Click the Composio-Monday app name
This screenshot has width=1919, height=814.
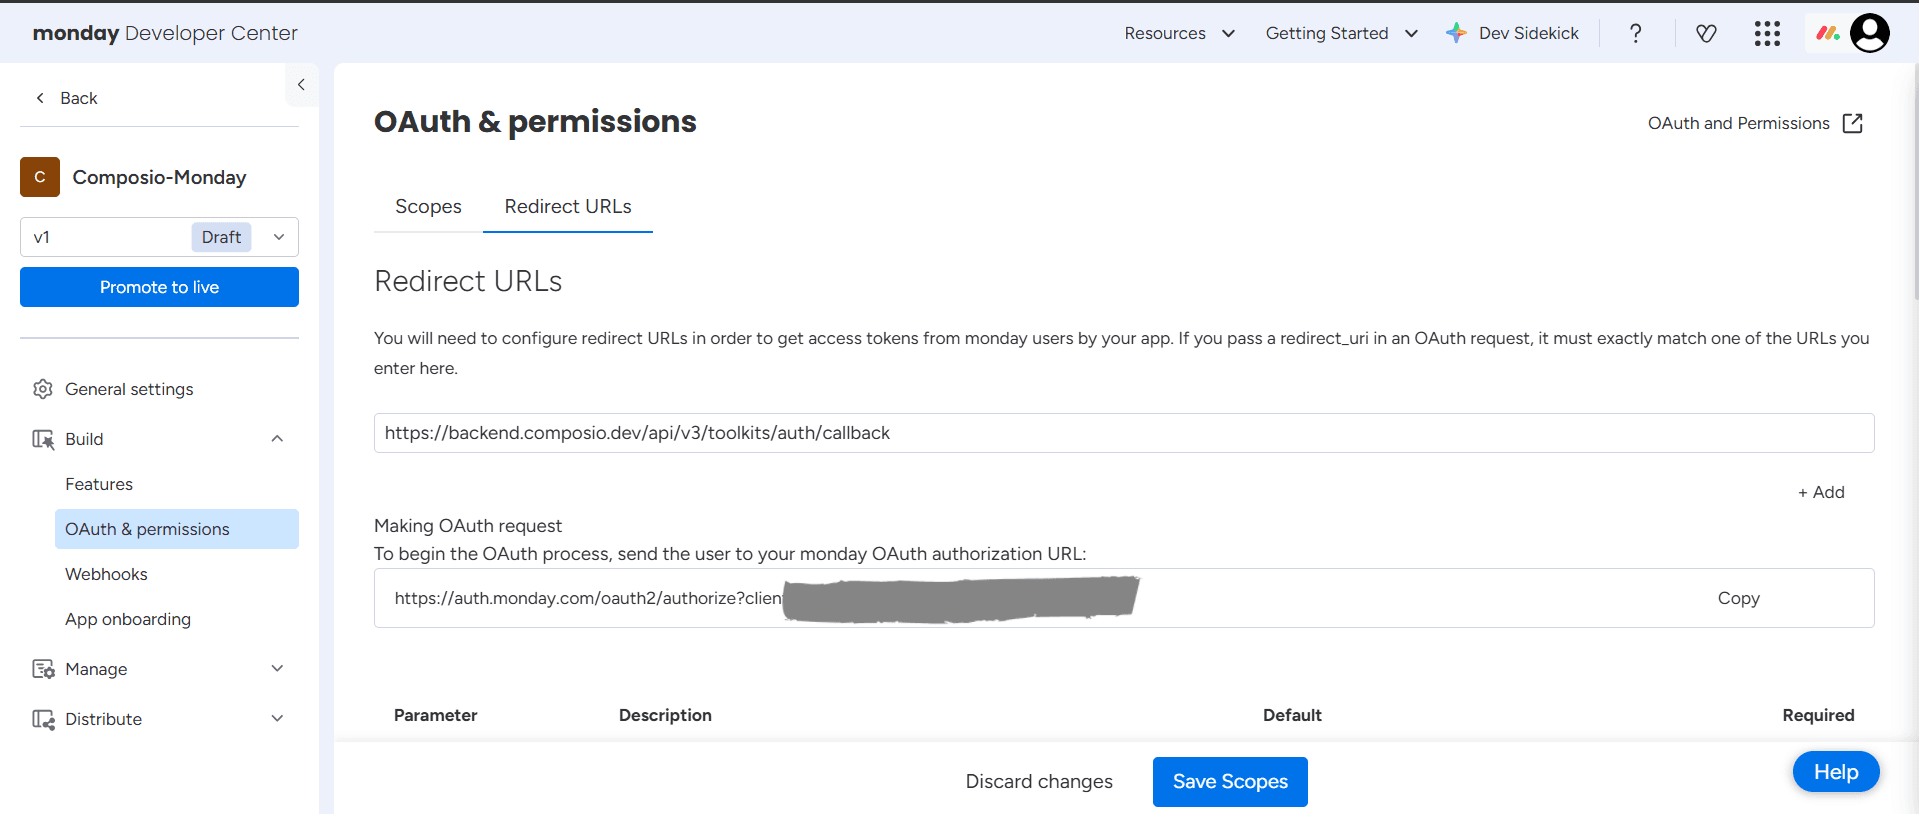click(x=159, y=177)
